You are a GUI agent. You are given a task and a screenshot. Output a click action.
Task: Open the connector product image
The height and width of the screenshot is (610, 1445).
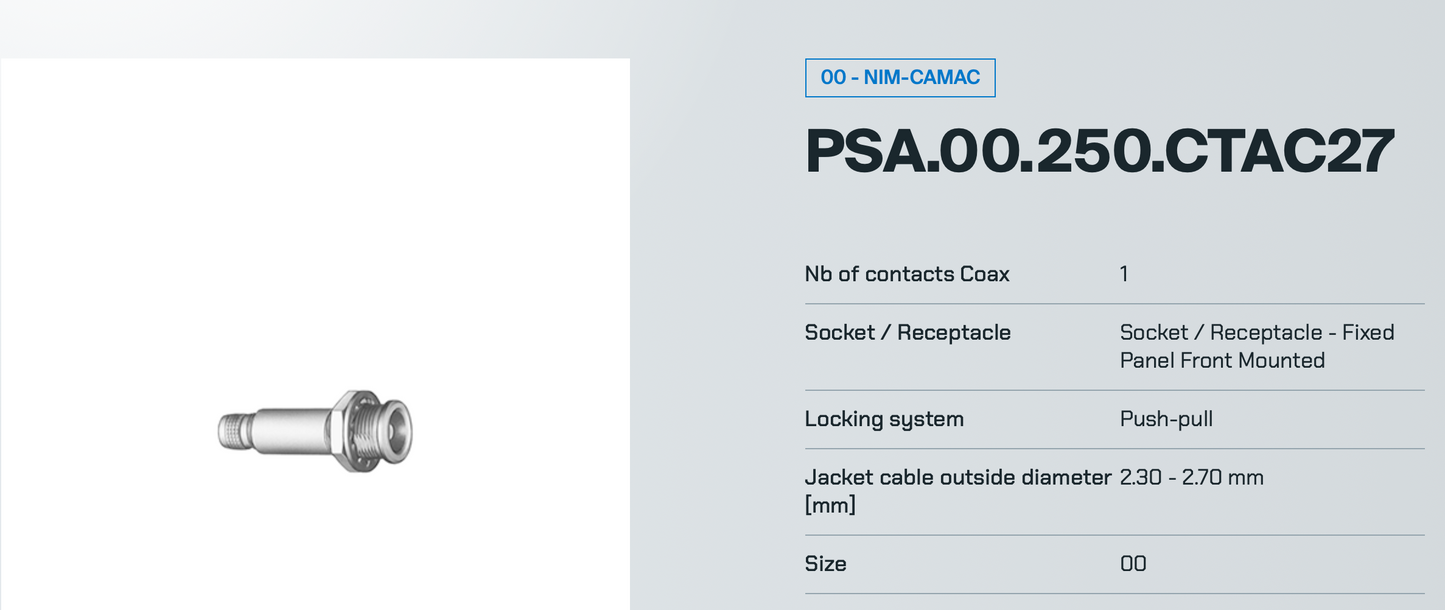pos(315,430)
